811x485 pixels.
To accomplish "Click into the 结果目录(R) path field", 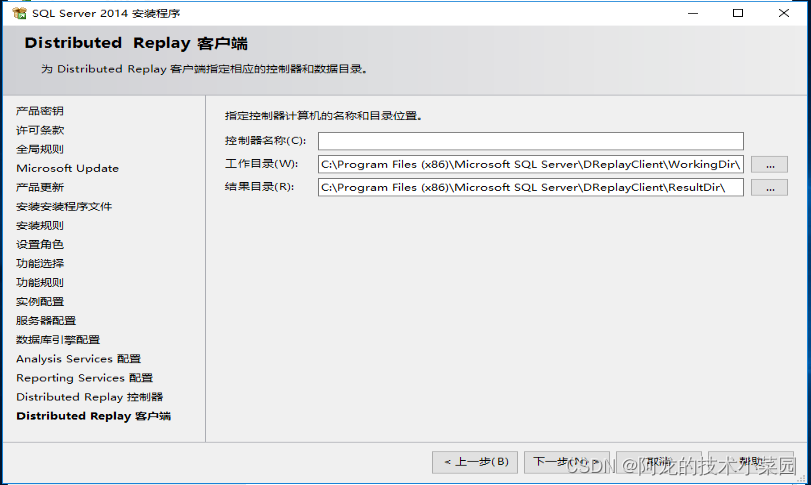I will tap(531, 187).
